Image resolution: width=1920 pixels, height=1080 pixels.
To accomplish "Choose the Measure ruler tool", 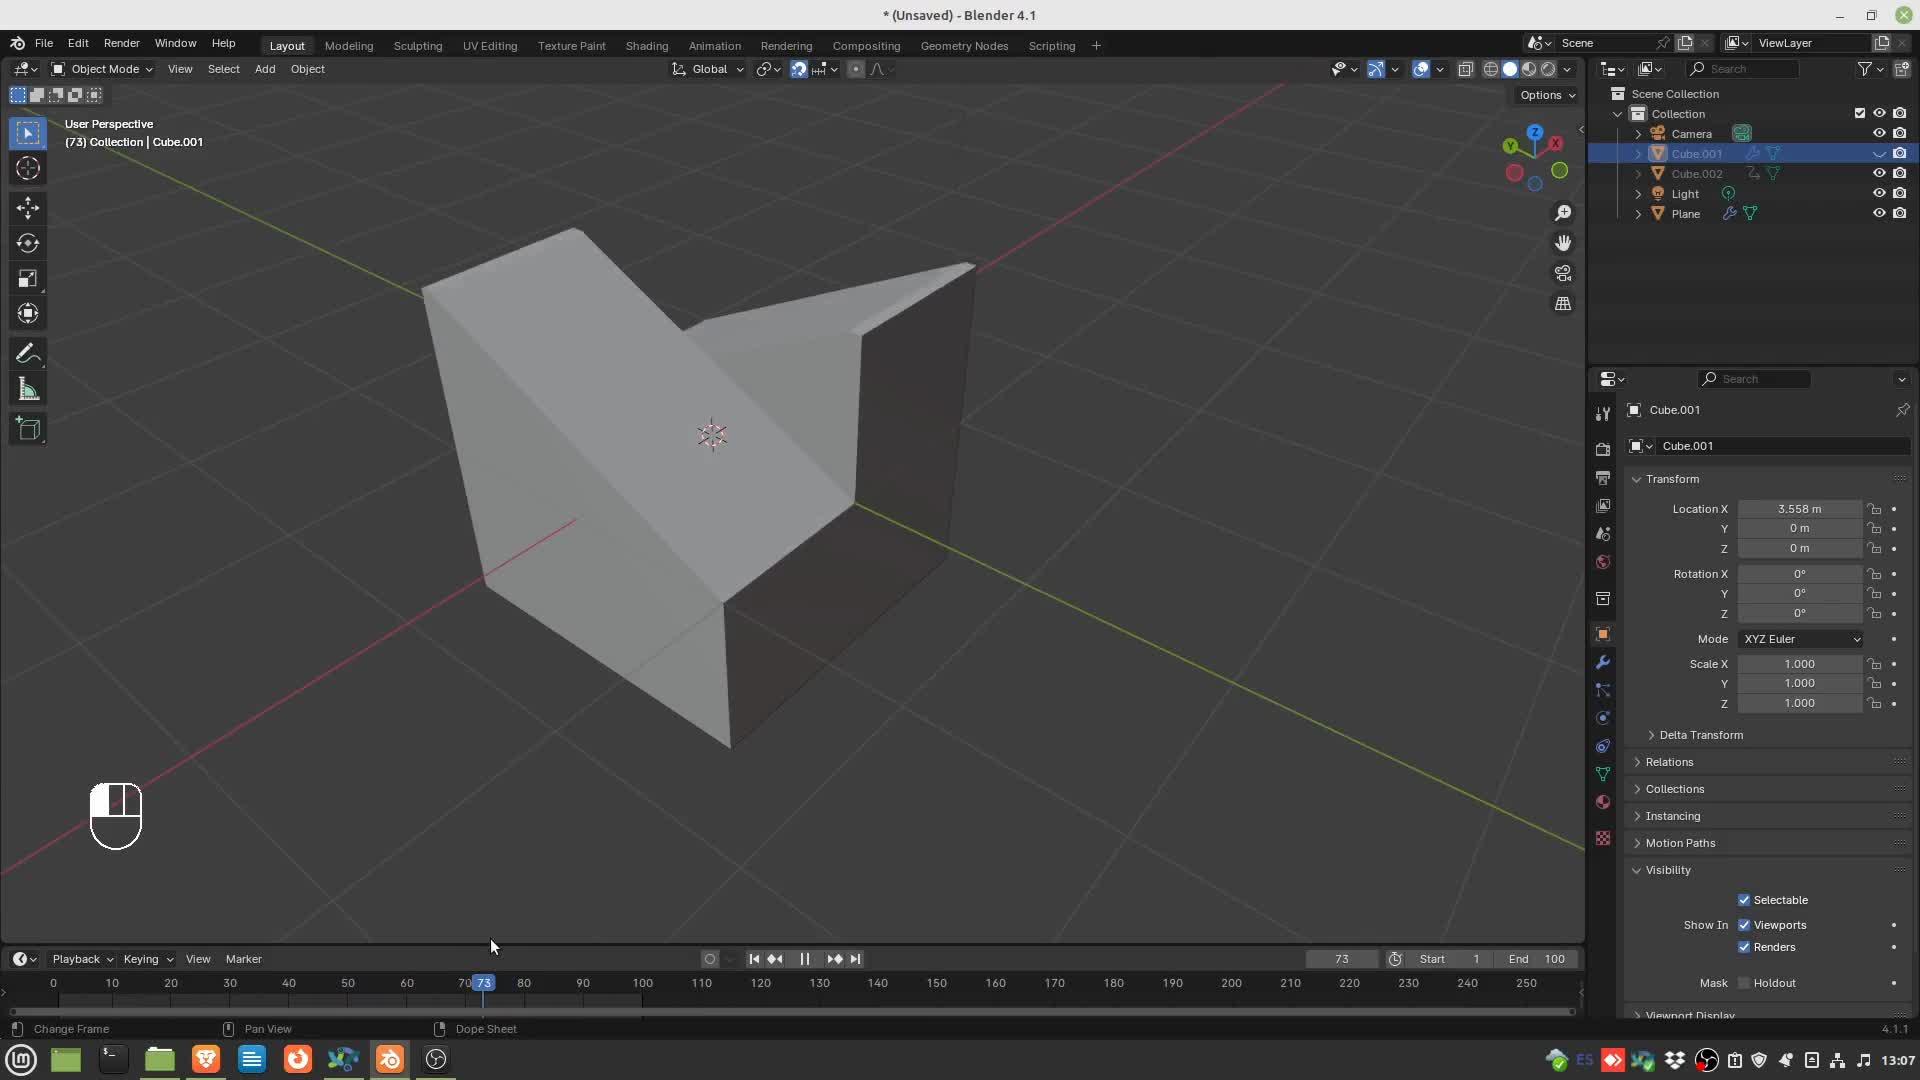I will (x=28, y=390).
